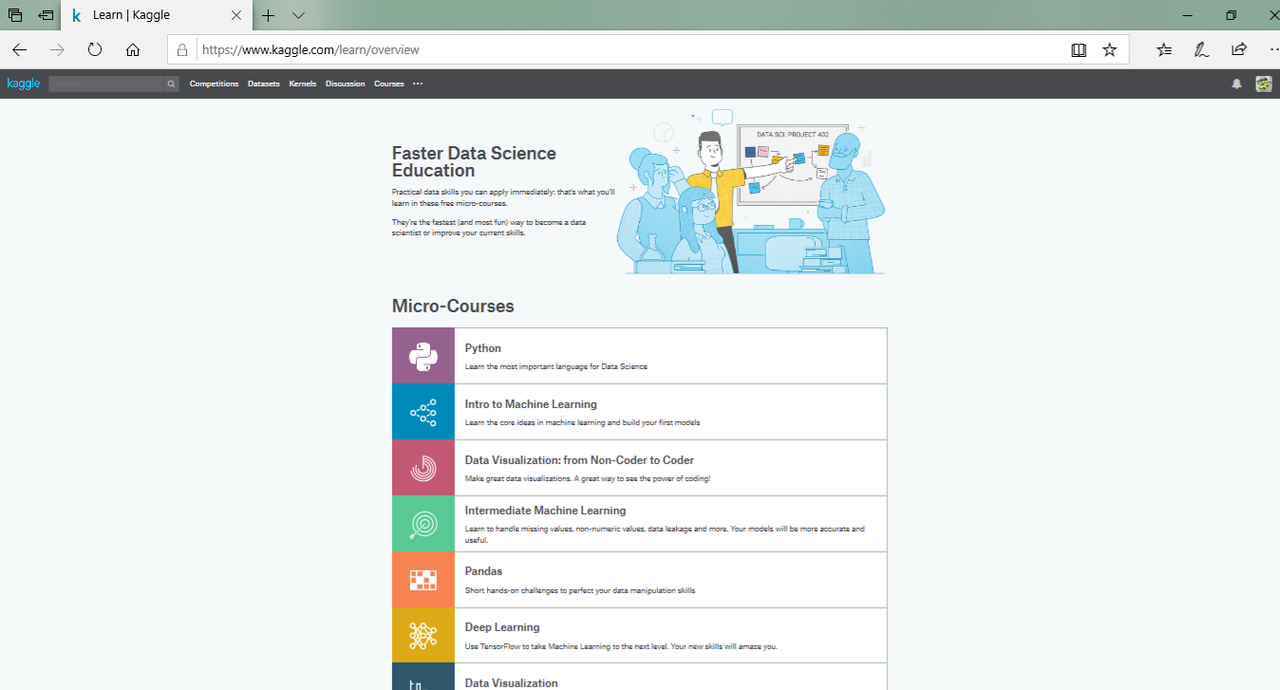Screen dimensions: 1280x690
Task: Open the notifications bell
Action: coord(1237,84)
